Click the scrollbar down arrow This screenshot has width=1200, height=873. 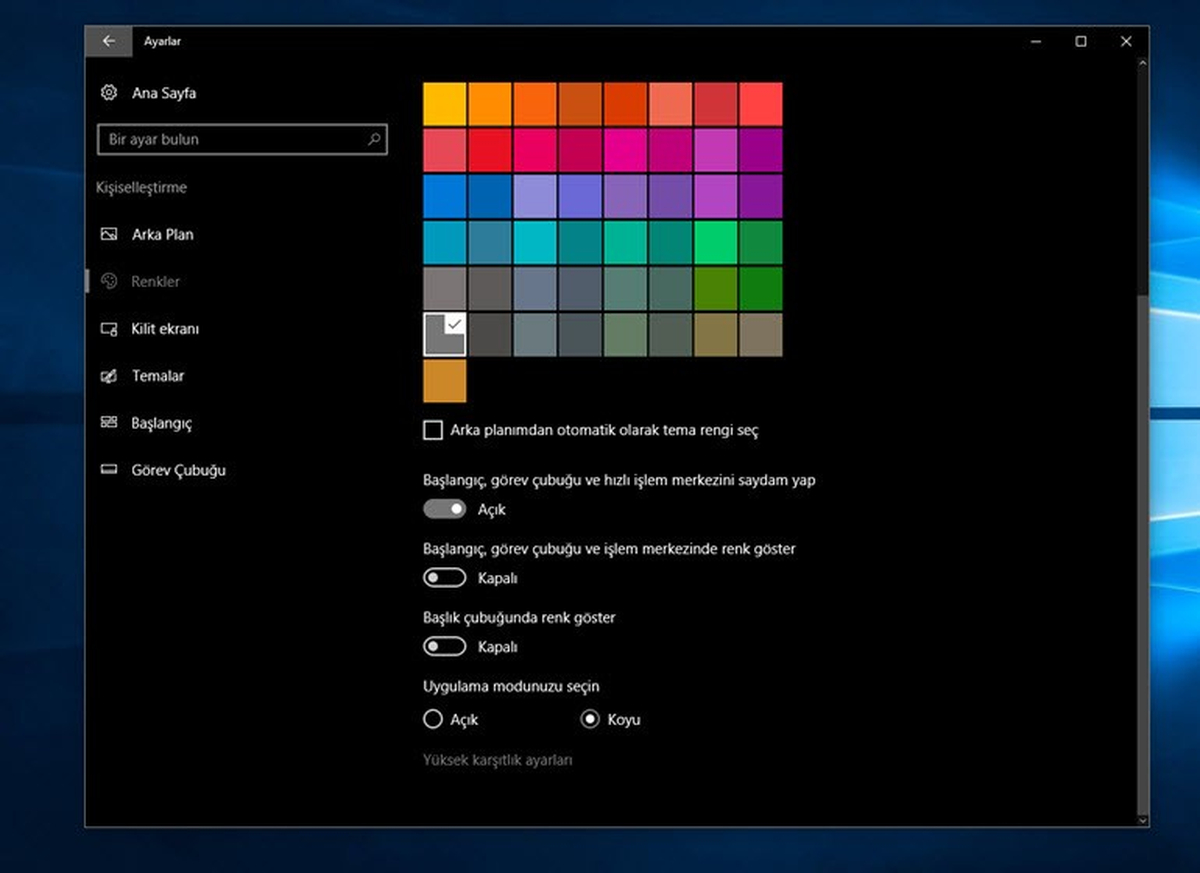tap(1143, 820)
